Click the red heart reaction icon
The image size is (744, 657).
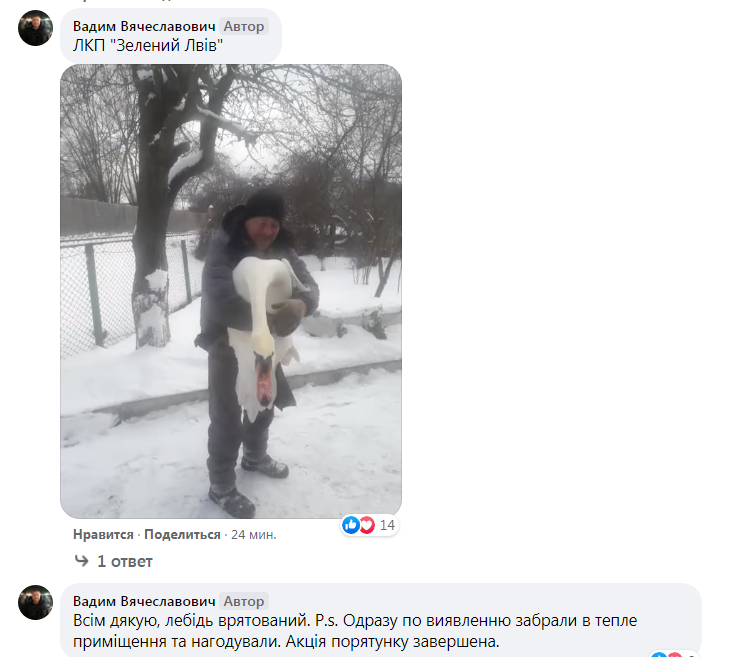[366, 525]
